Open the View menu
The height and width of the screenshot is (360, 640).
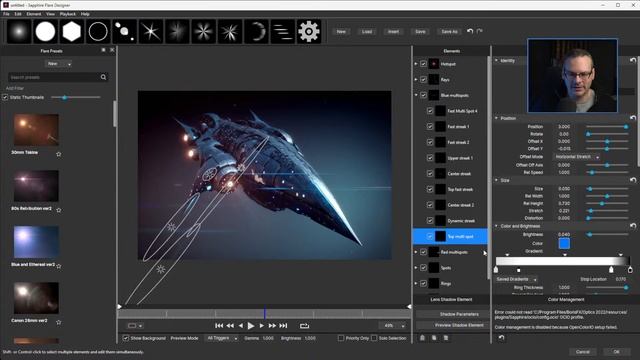tap(50, 14)
